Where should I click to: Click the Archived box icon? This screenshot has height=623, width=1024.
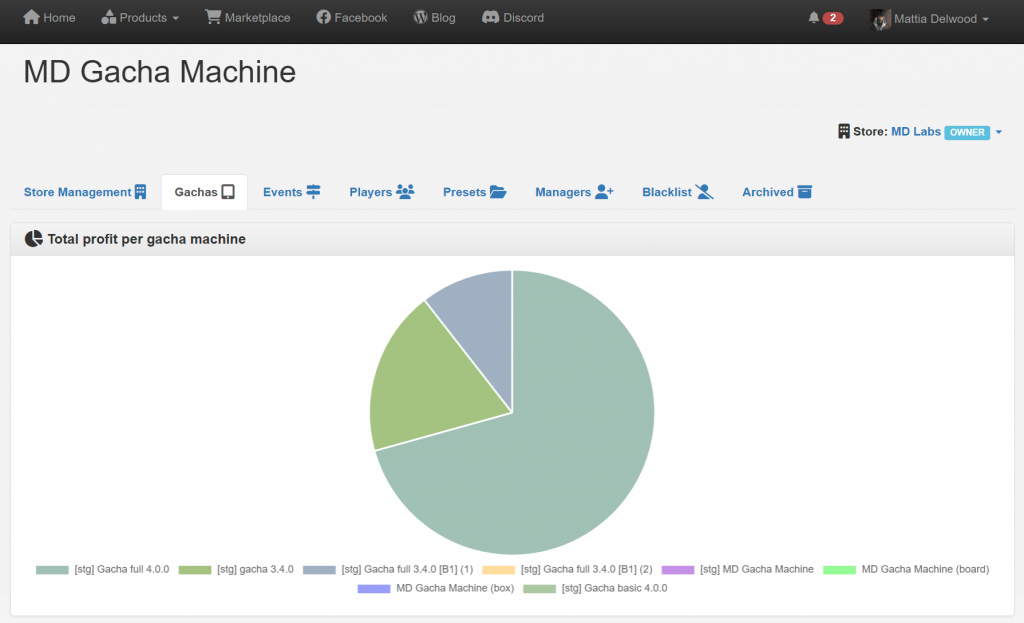pyautogui.click(x=805, y=192)
